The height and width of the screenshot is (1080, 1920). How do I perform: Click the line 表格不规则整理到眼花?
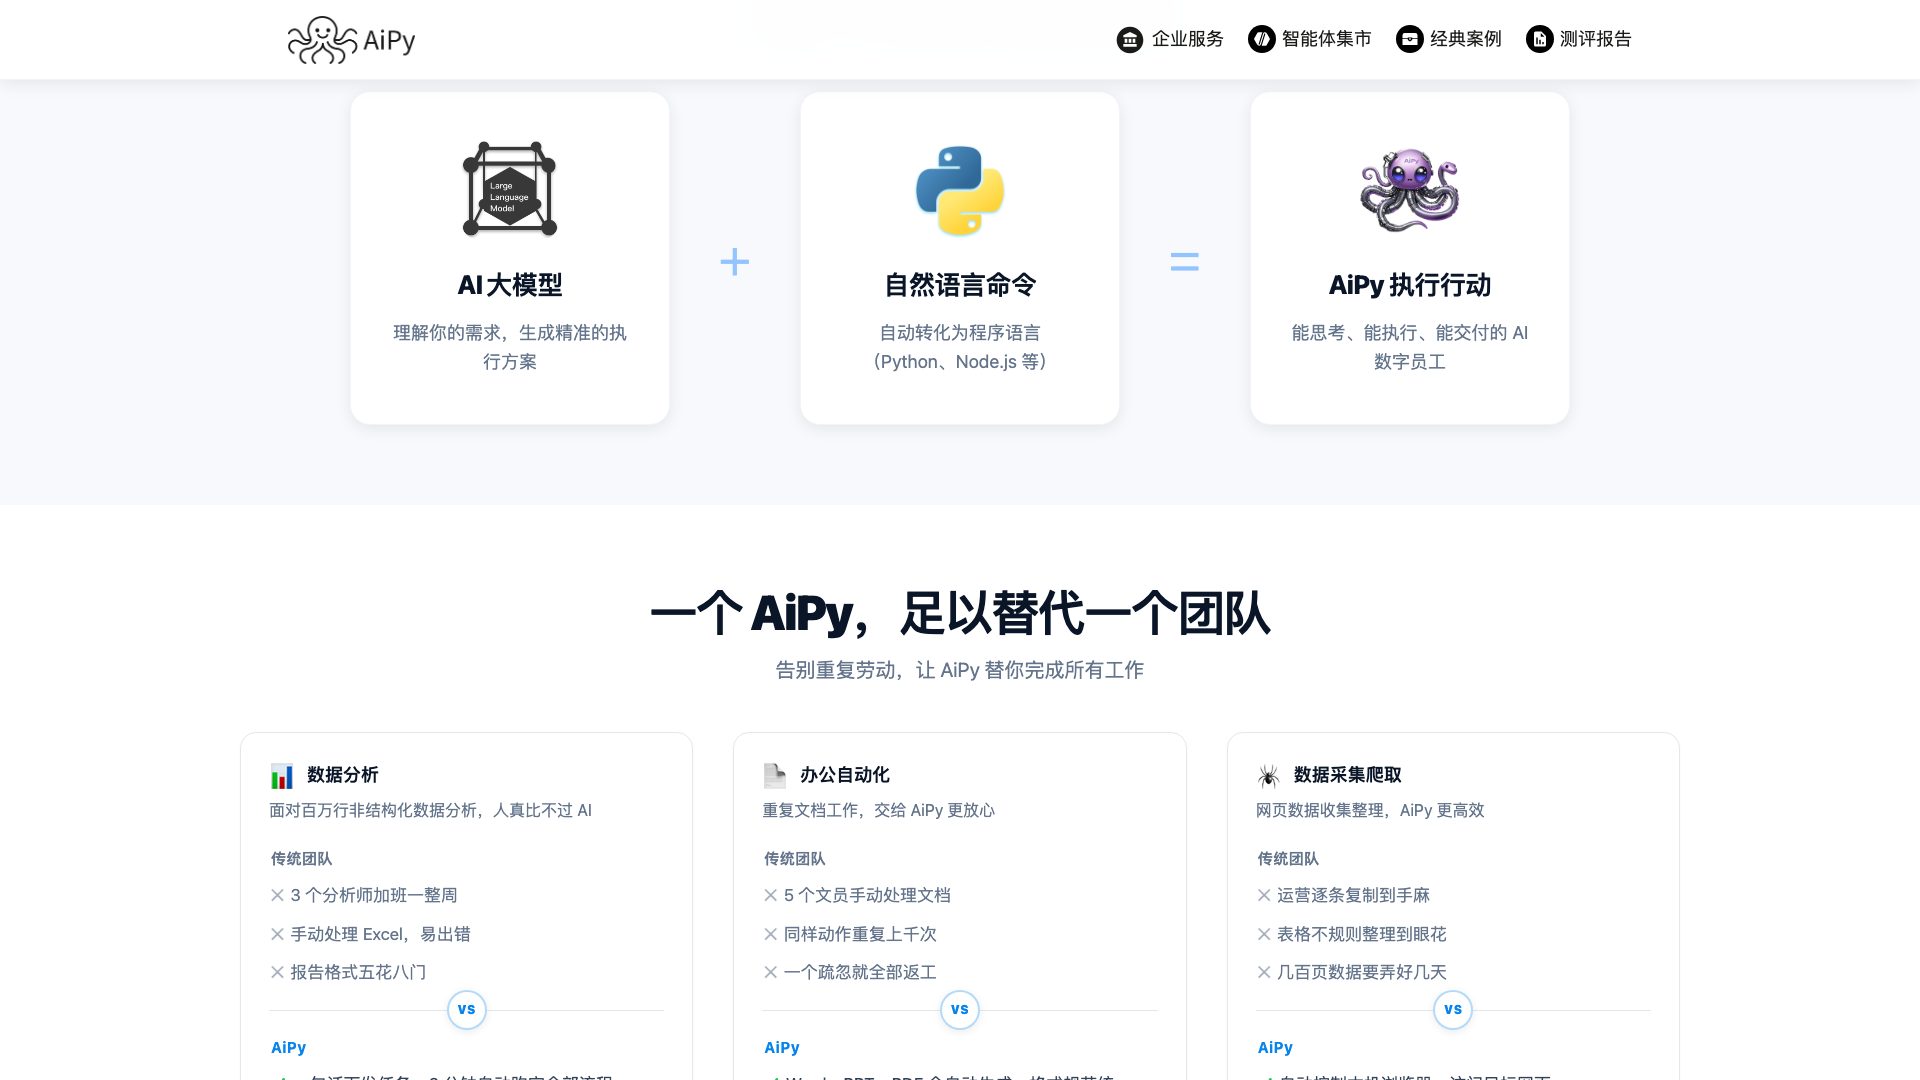(x=1362, y=934)
